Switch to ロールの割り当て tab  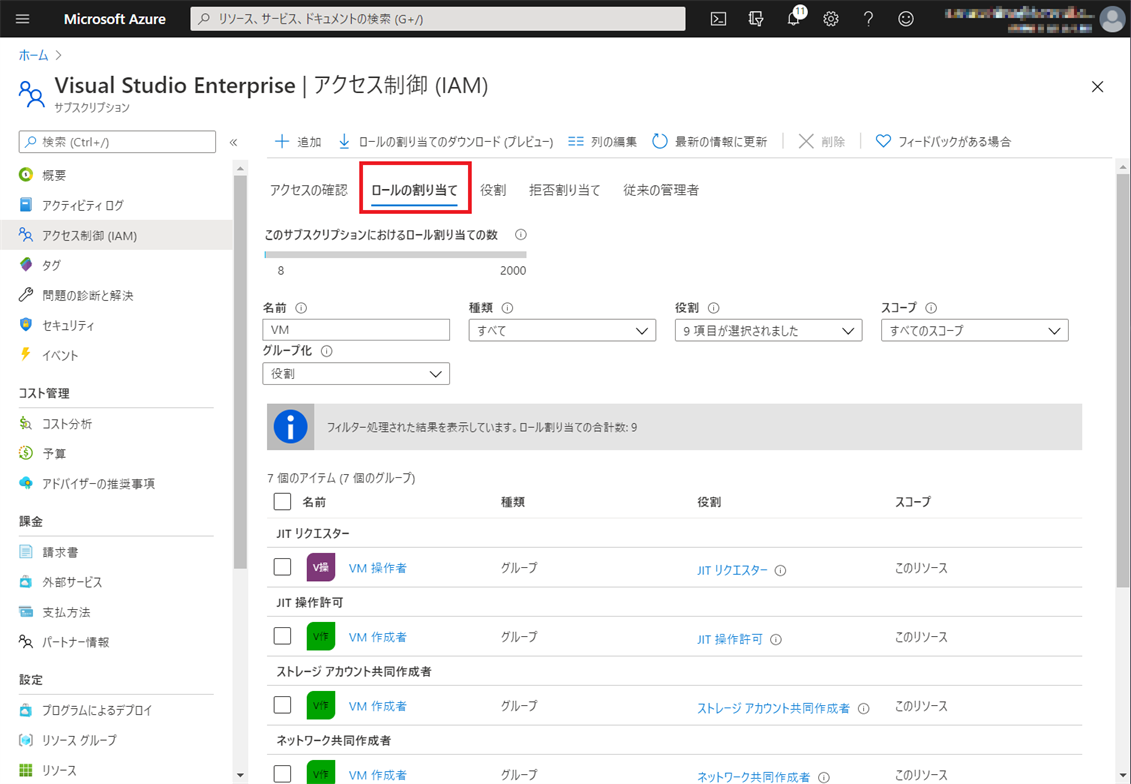pyautogui.click(x=415, y=190)
